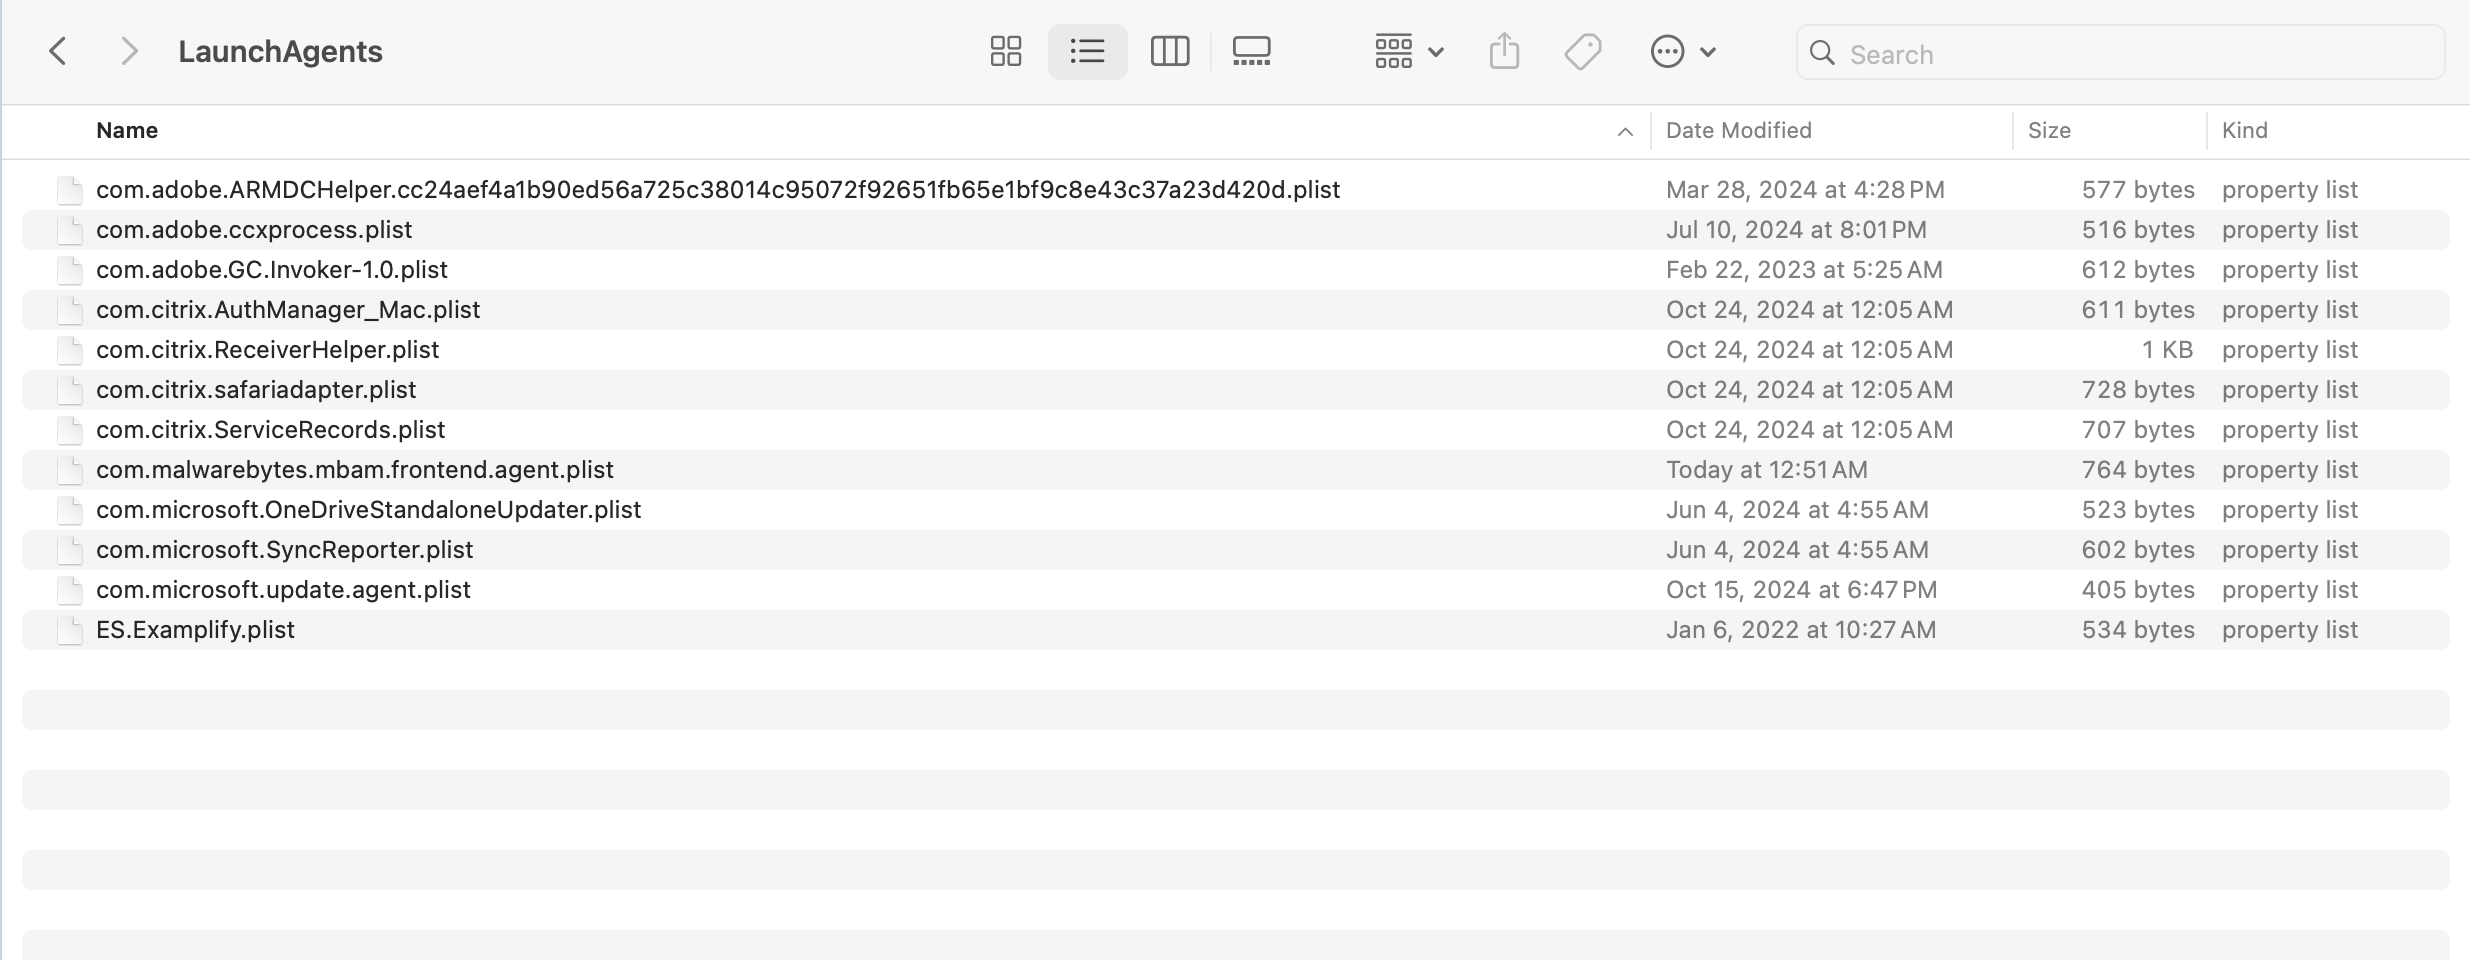Focus the Search field
The image size is (2470, 960).
(x=2120, y=53)
